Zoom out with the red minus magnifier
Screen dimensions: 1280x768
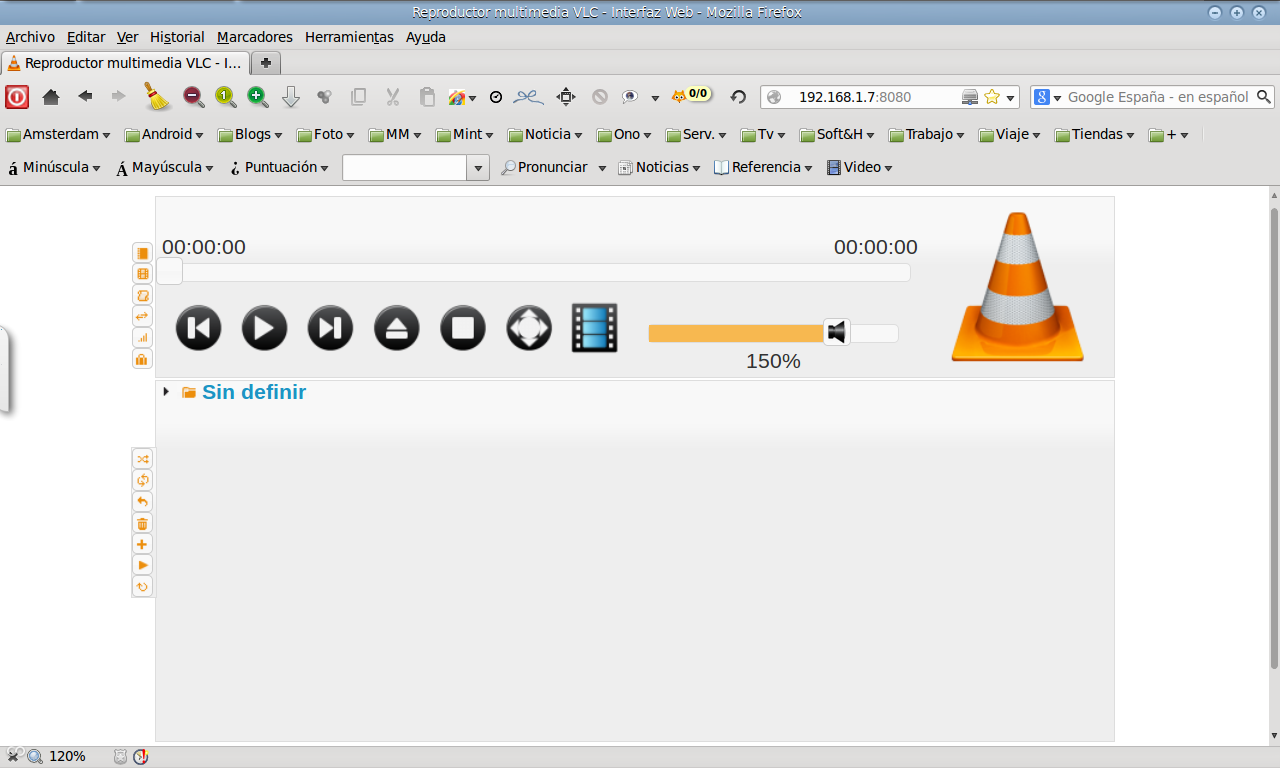[193, 97]
